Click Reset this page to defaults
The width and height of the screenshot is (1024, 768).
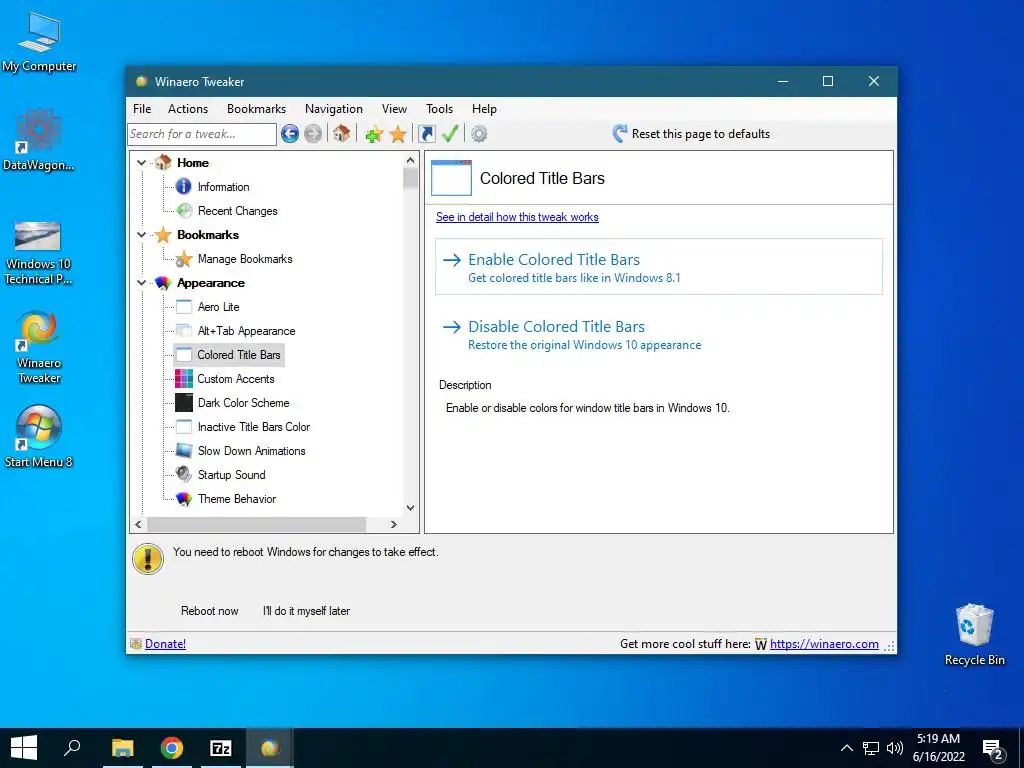[692, 134]
